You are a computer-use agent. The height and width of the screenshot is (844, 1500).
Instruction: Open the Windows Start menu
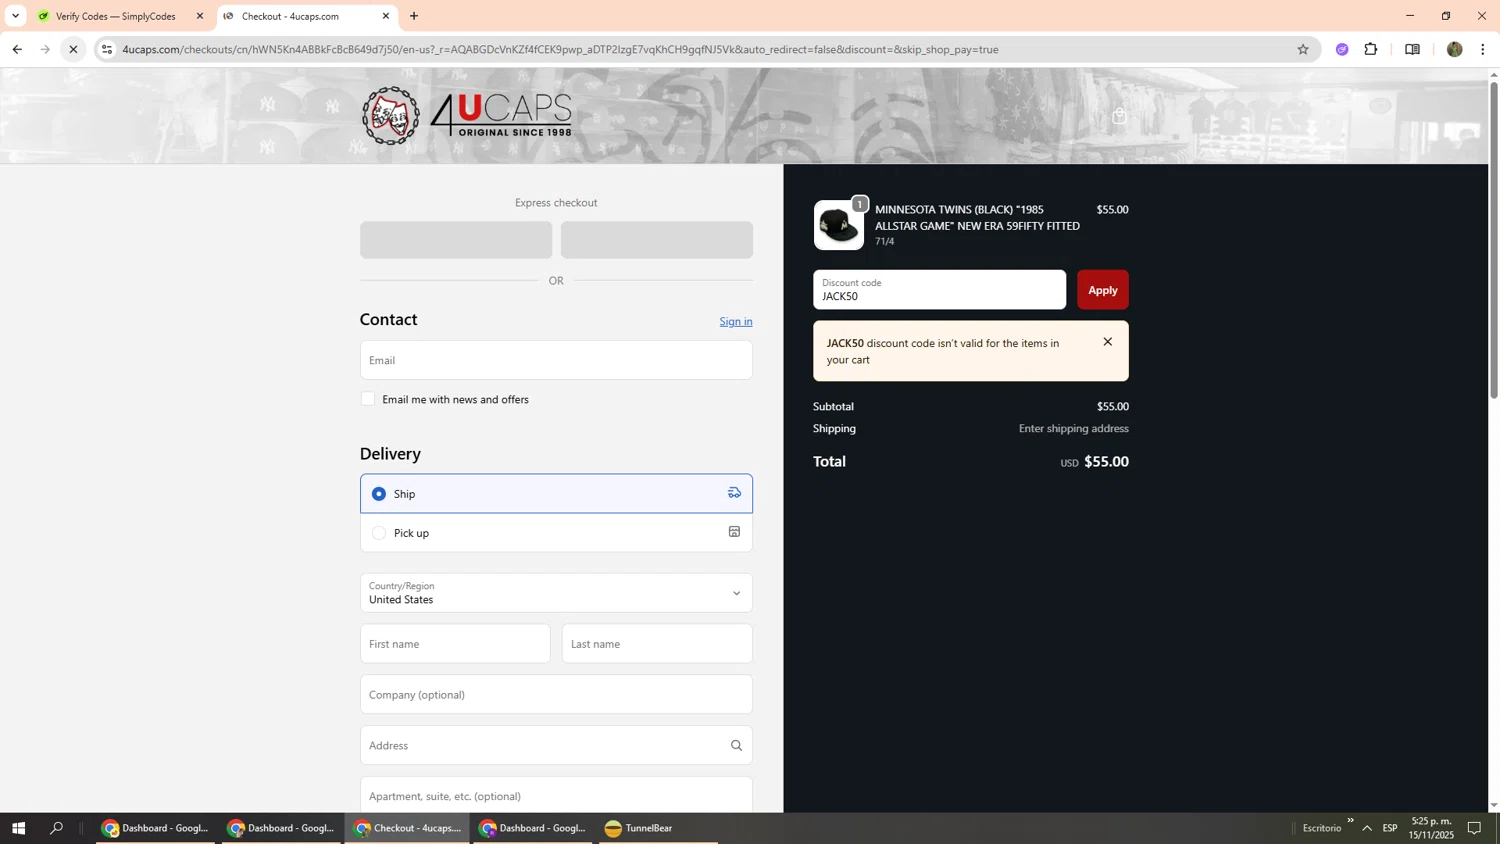(x=18, y=828)
